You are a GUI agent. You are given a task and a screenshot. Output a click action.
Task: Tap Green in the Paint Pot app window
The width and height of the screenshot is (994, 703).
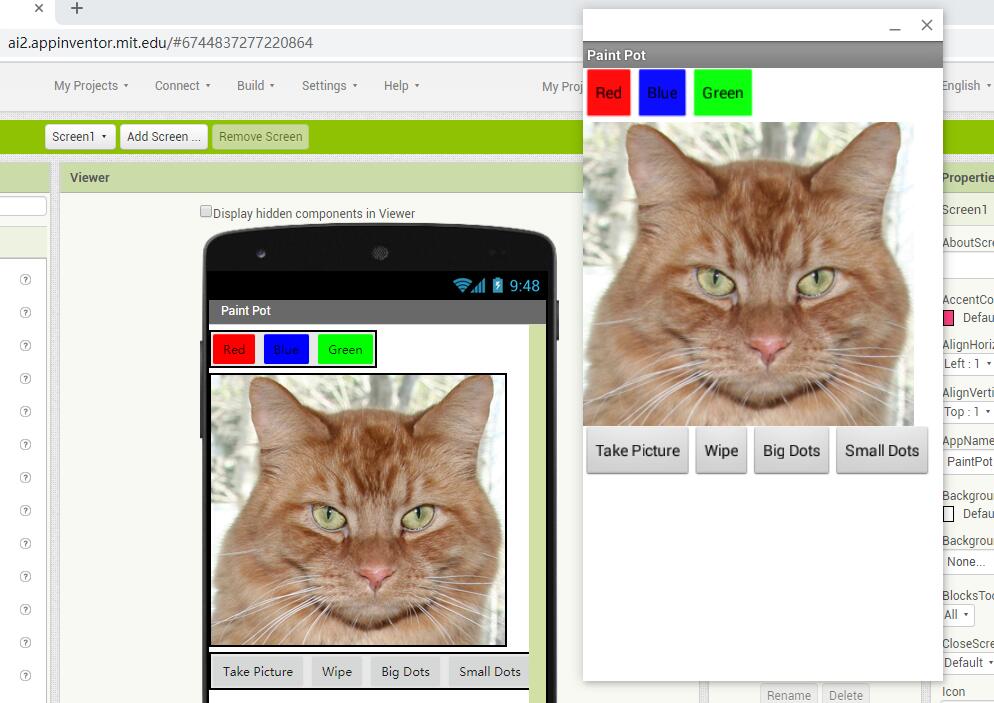[723, 93]
